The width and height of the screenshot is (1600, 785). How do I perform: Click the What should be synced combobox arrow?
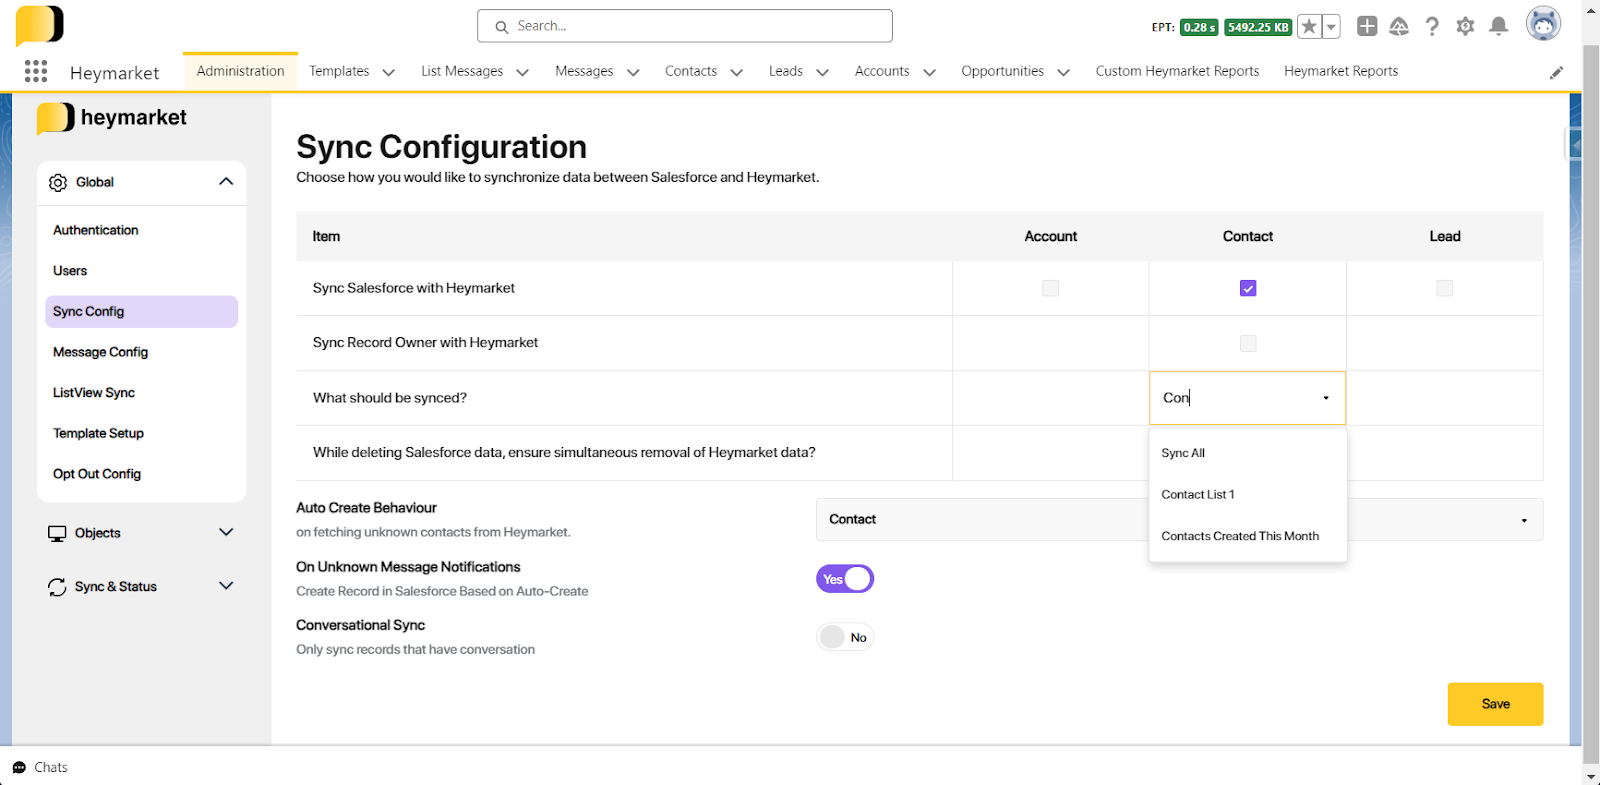(x=1326, y=398)
